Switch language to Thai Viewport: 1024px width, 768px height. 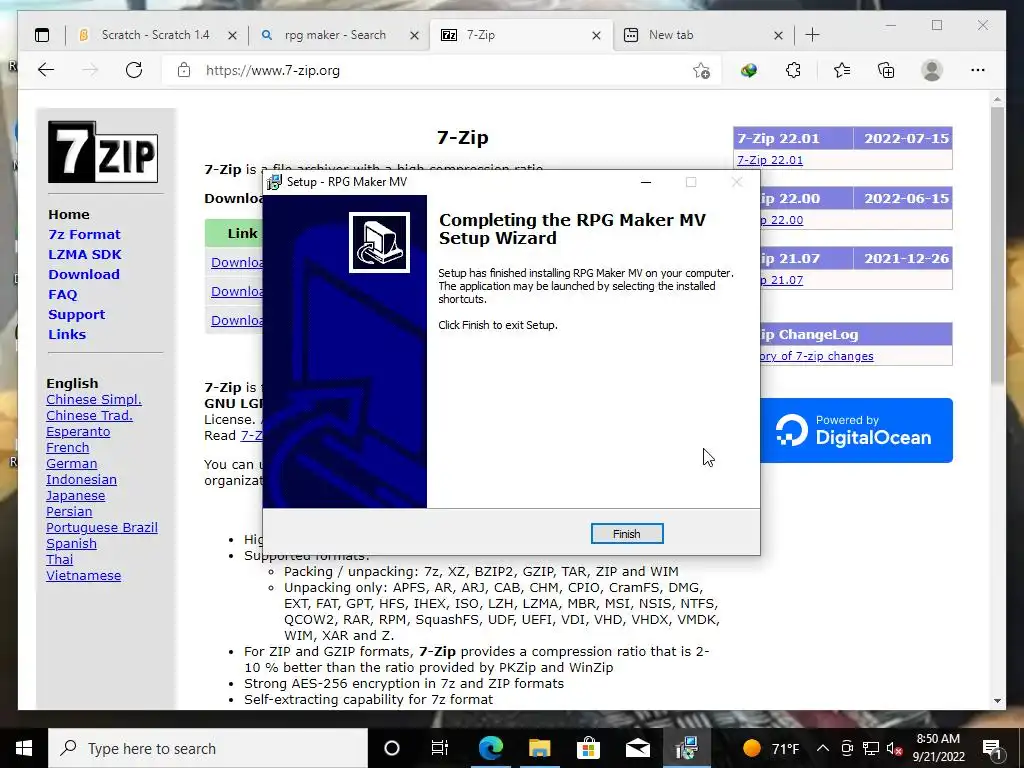[x=59, y=560]
